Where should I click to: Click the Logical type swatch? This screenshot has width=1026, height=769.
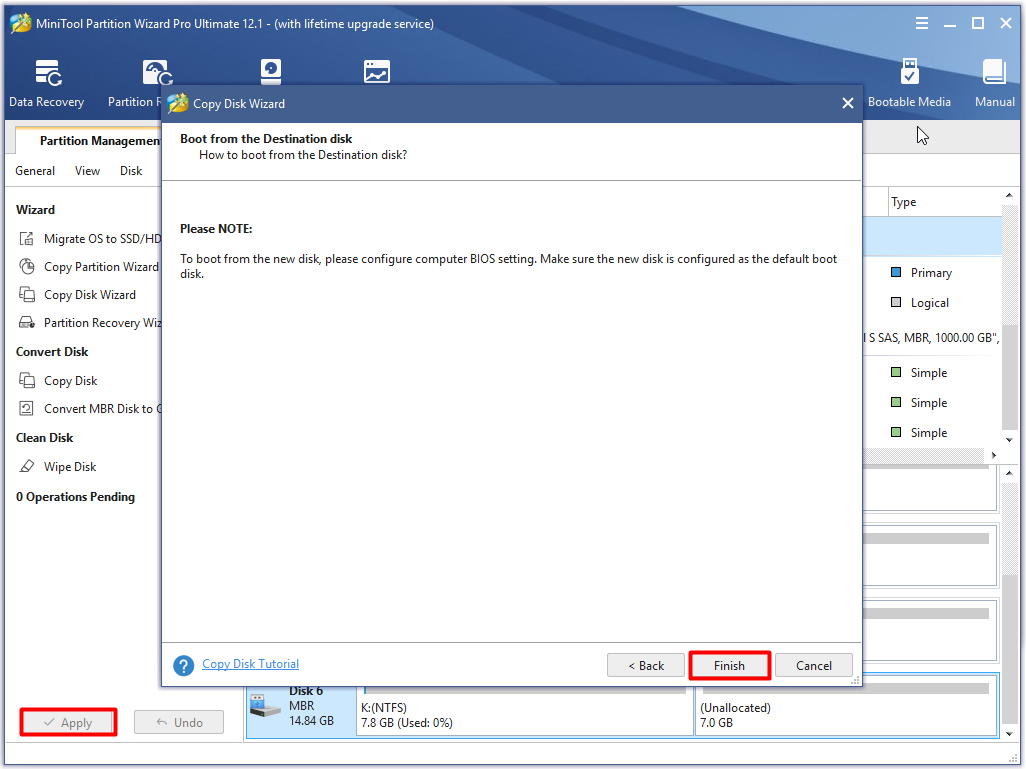[896, 302]
